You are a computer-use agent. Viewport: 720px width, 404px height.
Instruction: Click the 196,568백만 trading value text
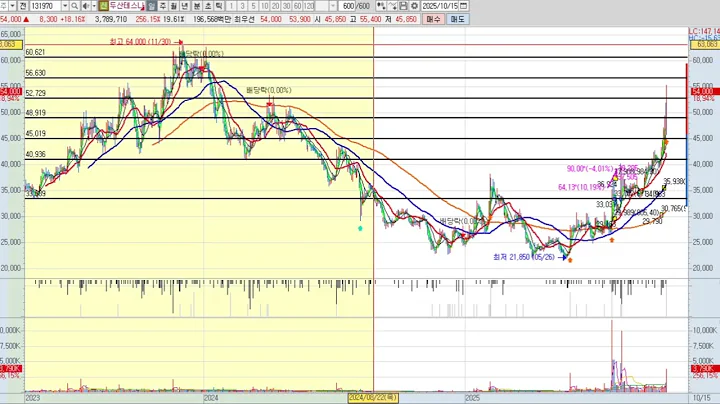coord(212,19)
